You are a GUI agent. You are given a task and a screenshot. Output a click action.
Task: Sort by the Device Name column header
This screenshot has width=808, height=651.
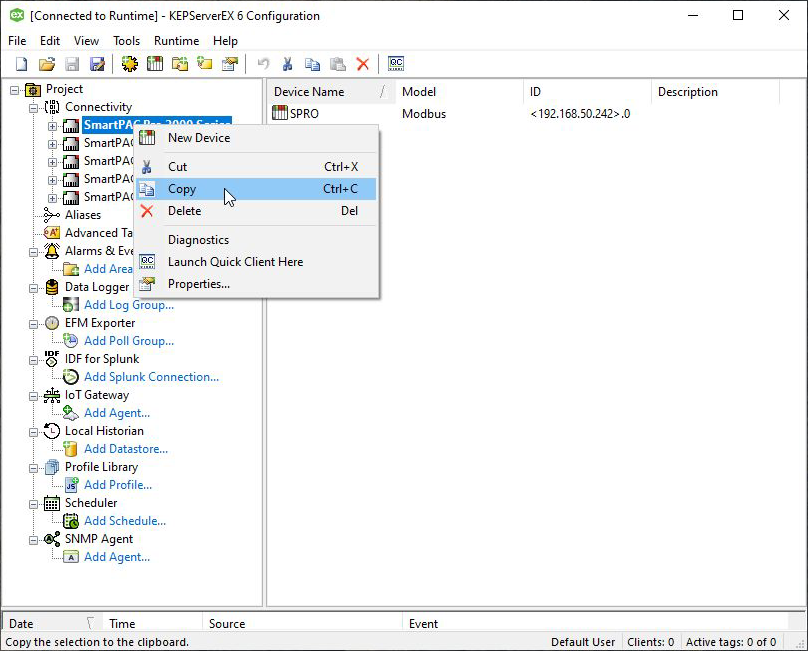[x=309, y=92]
